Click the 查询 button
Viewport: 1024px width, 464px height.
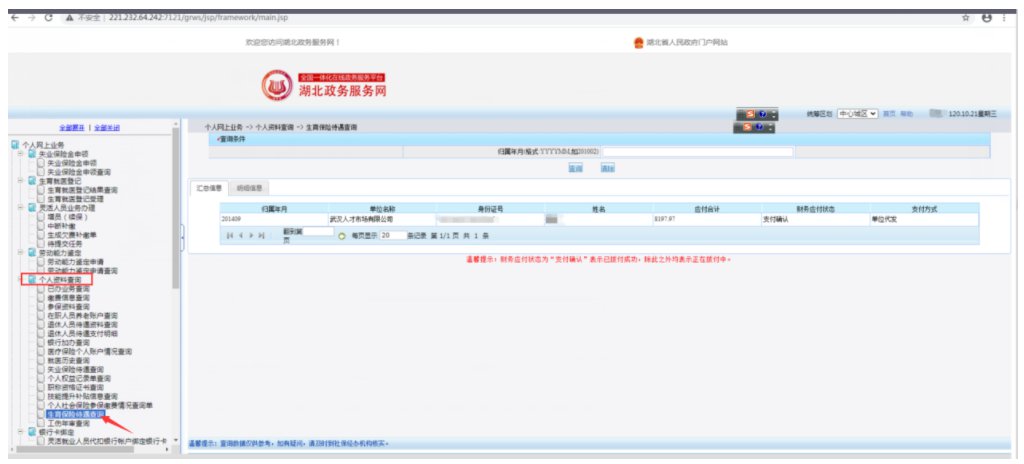pyautogui.click(x=575, y=168)
